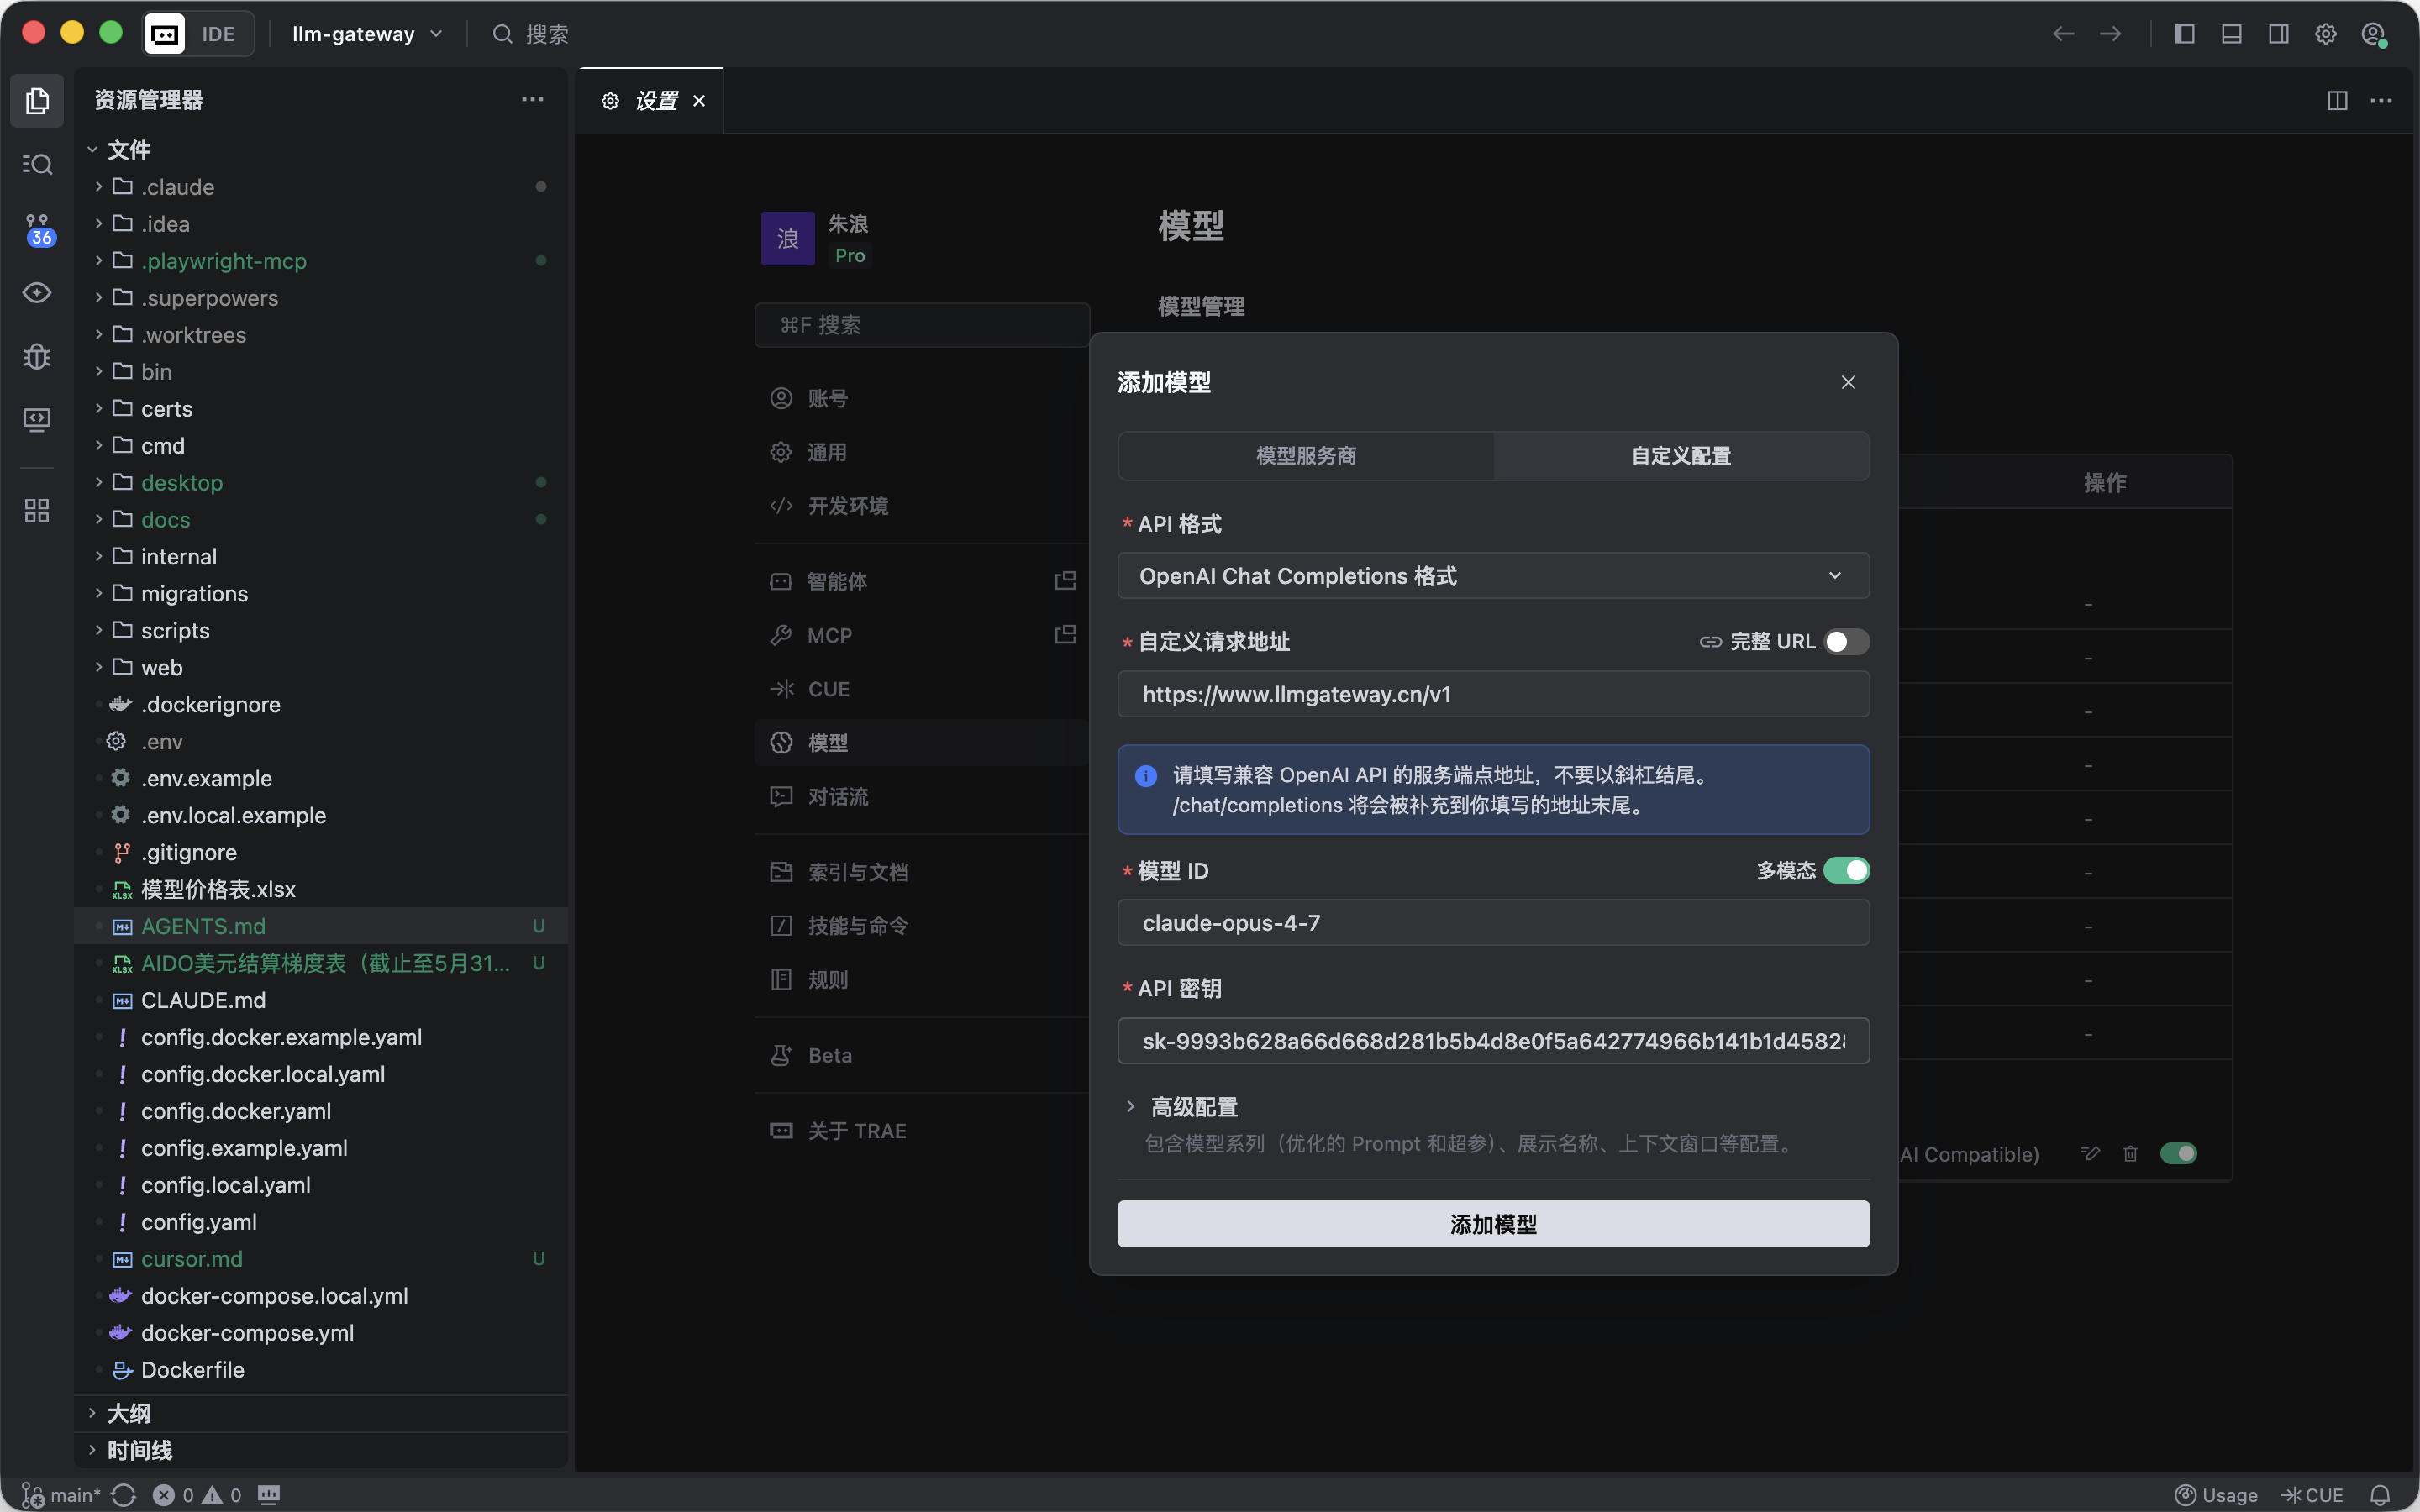The width and height of the screenshot is (2420, 1512).
Task: Edit the OpenAI Compatible model row
Action: point(2090,1153)
